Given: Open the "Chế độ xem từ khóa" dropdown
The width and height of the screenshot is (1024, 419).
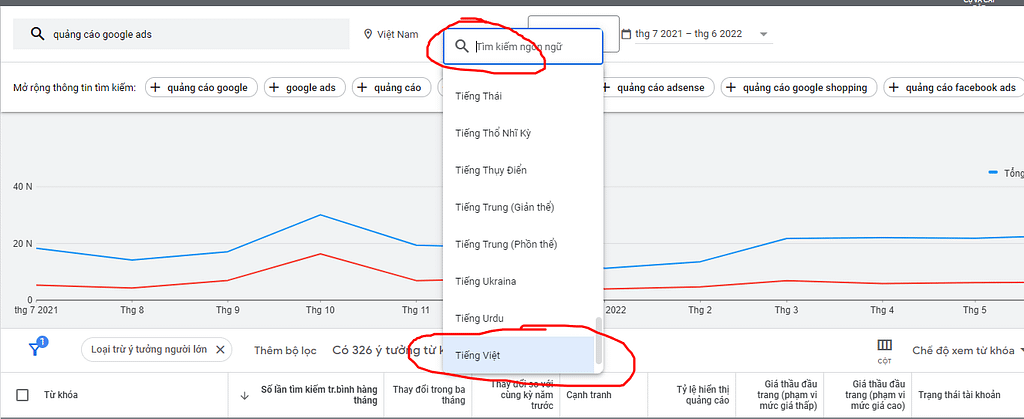Looking at the screenshot, I should tap(968, 350).
